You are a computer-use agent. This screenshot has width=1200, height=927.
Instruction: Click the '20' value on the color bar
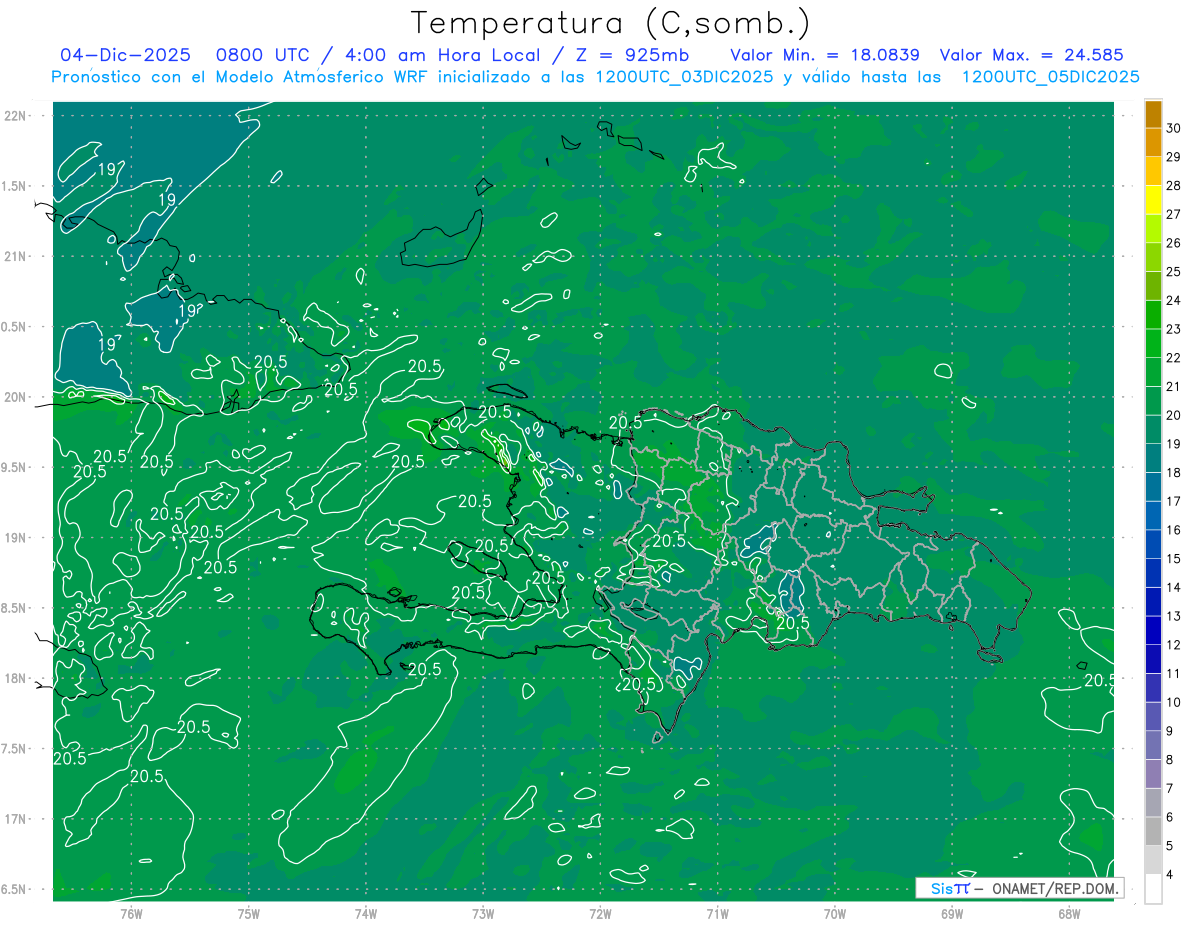(1174, 416)
